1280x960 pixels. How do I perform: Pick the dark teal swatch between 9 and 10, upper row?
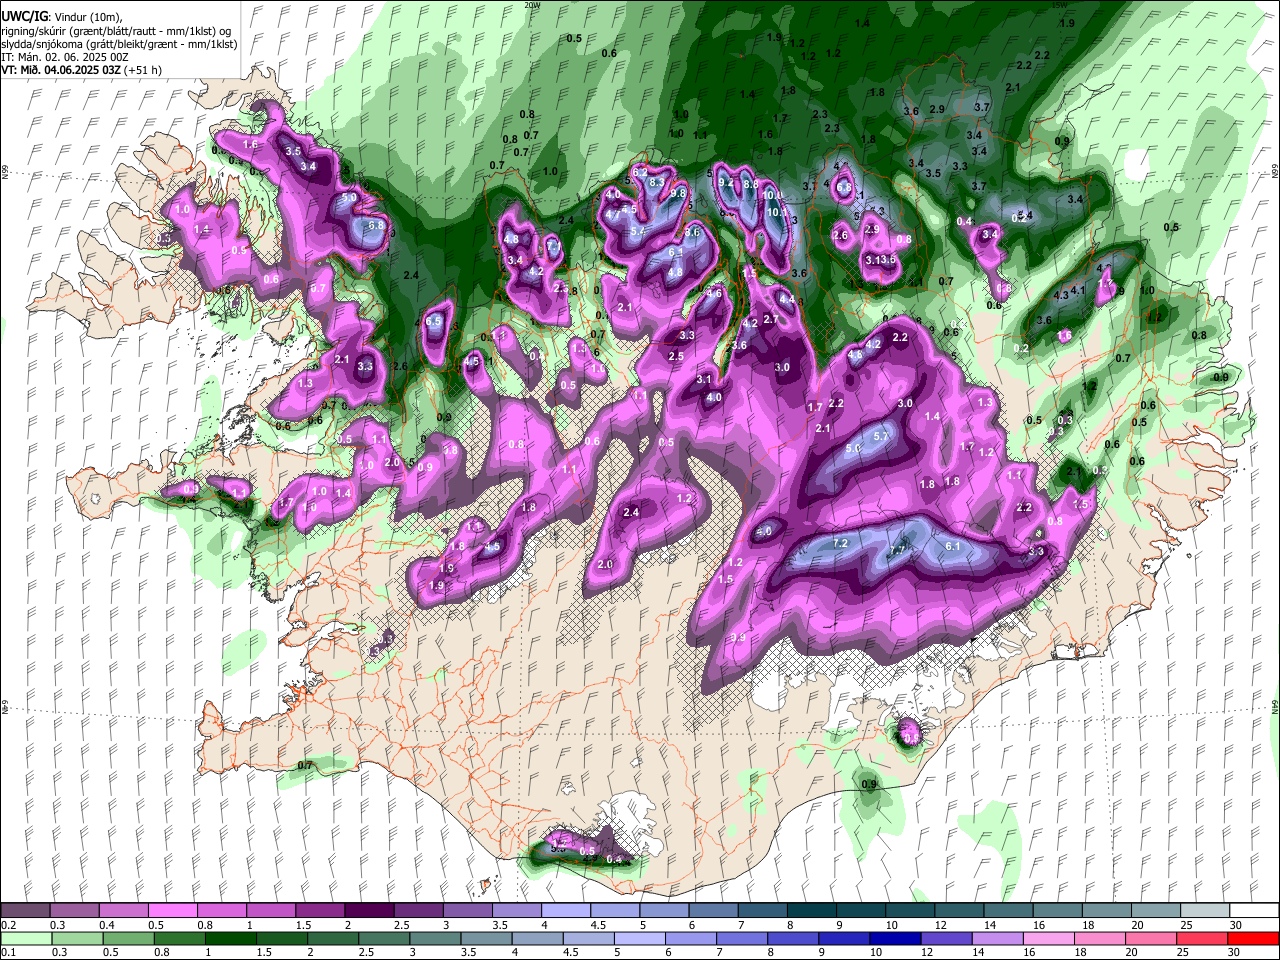click(x=859, y=910)
